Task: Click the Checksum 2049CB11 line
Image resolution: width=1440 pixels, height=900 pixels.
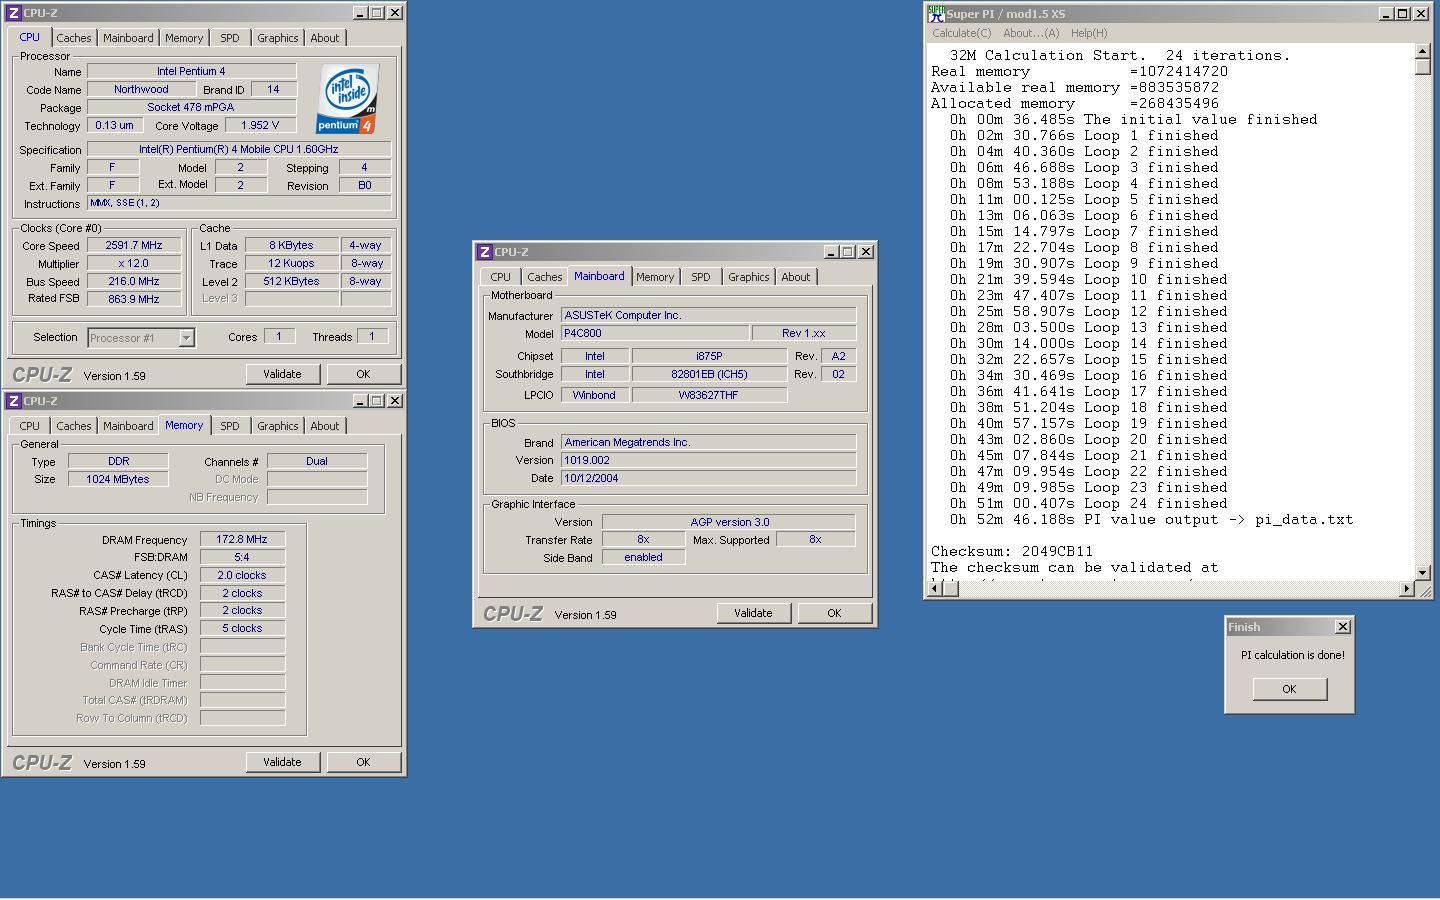Action: tap(1012, 552)
